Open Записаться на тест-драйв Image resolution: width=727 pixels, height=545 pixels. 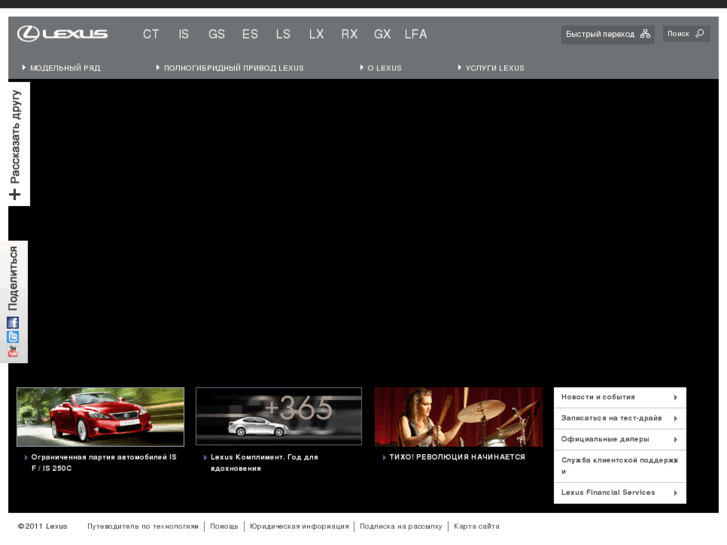(x=620, y=418)
